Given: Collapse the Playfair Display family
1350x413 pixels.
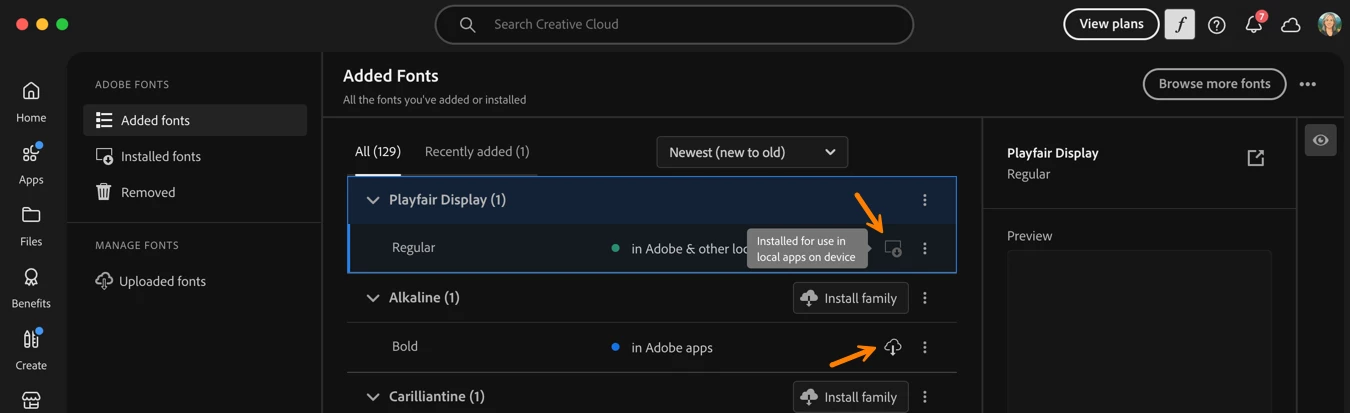Looking at the screenshot, I should 373,200.
